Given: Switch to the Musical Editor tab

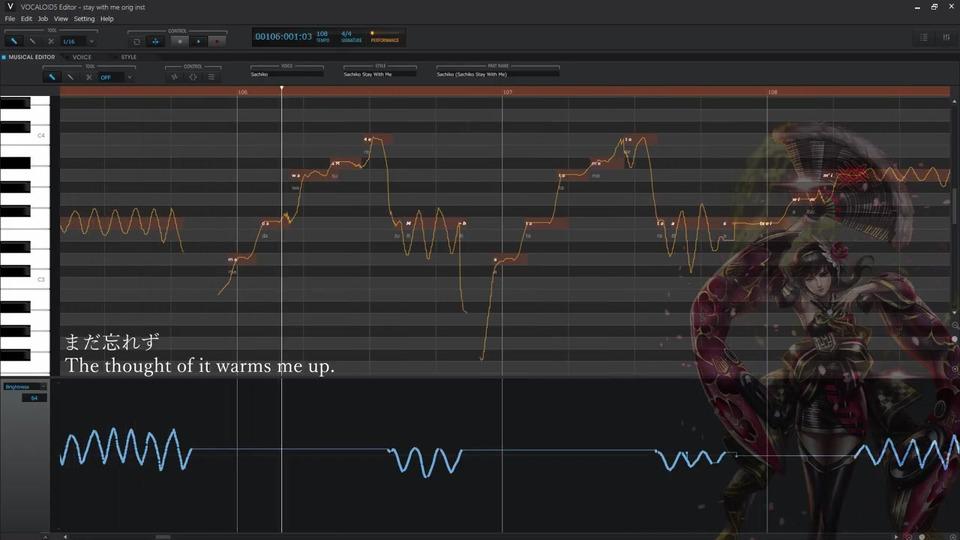Looking at the screenshot, I should click(31, 57).
